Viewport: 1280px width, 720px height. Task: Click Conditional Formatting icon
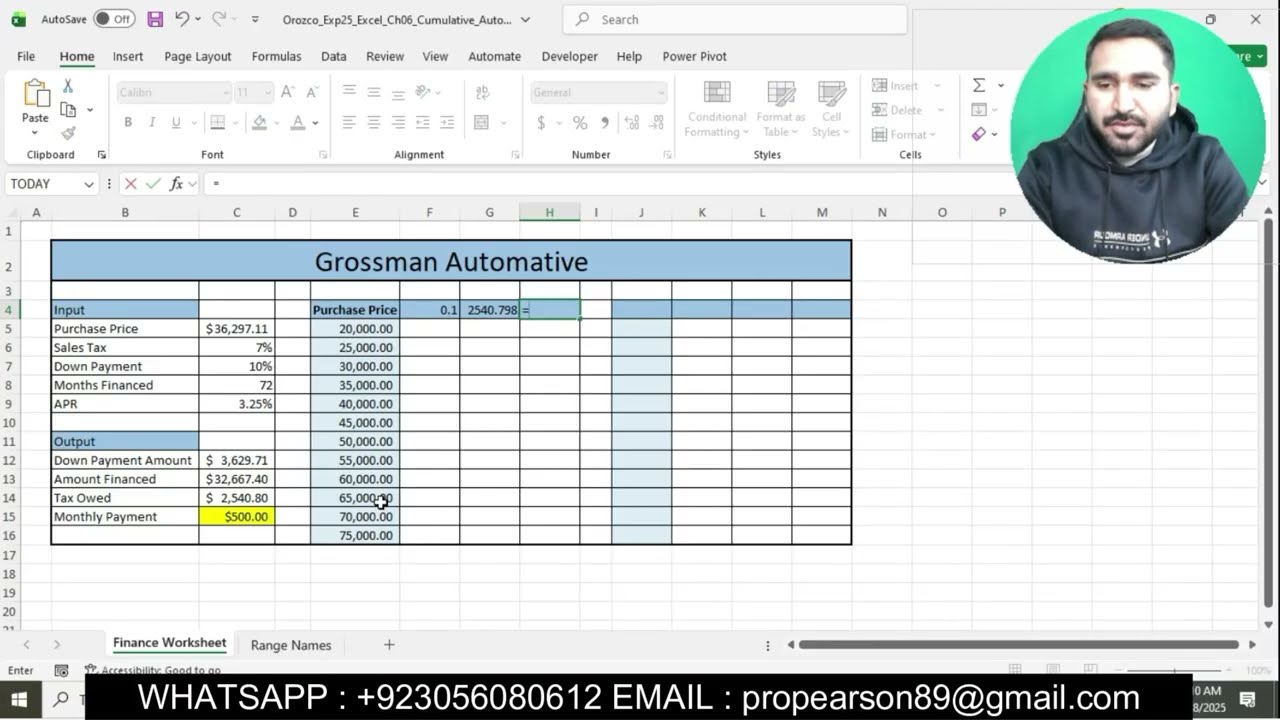pyautogui.click(x=716, y=108)
